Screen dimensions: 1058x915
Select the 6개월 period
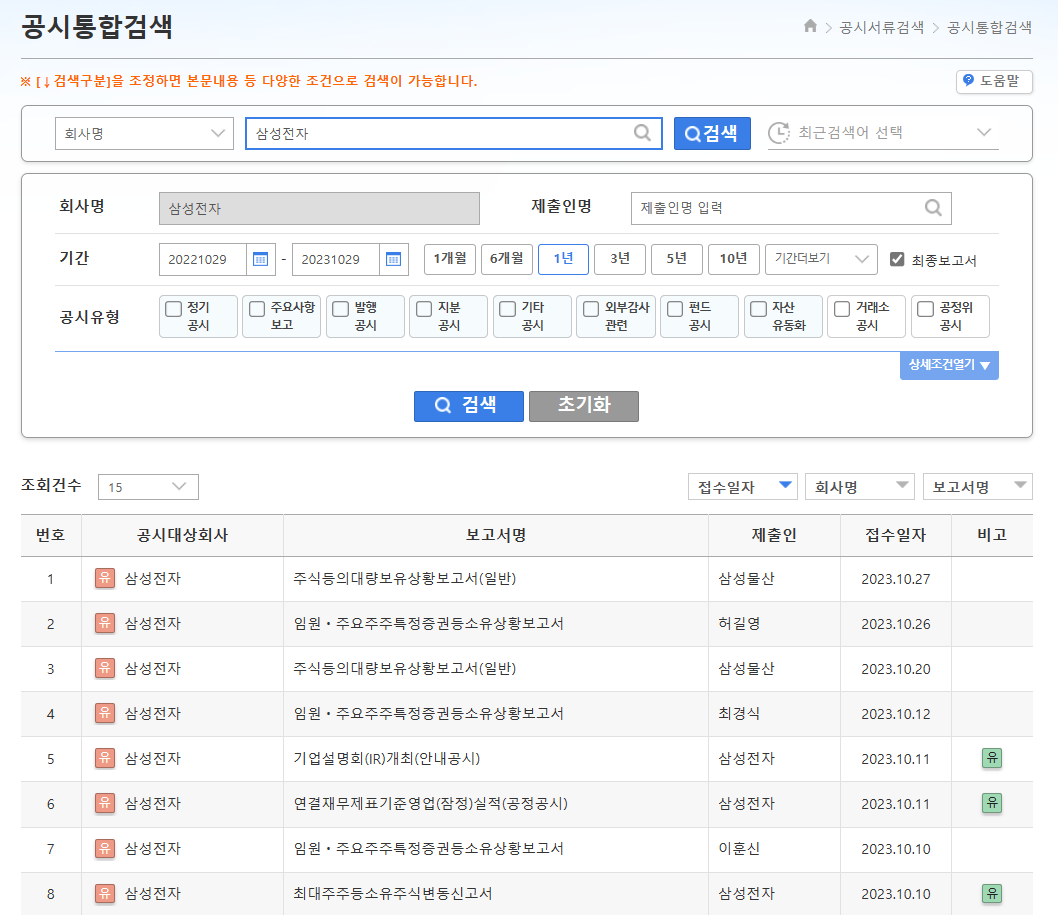507,259
